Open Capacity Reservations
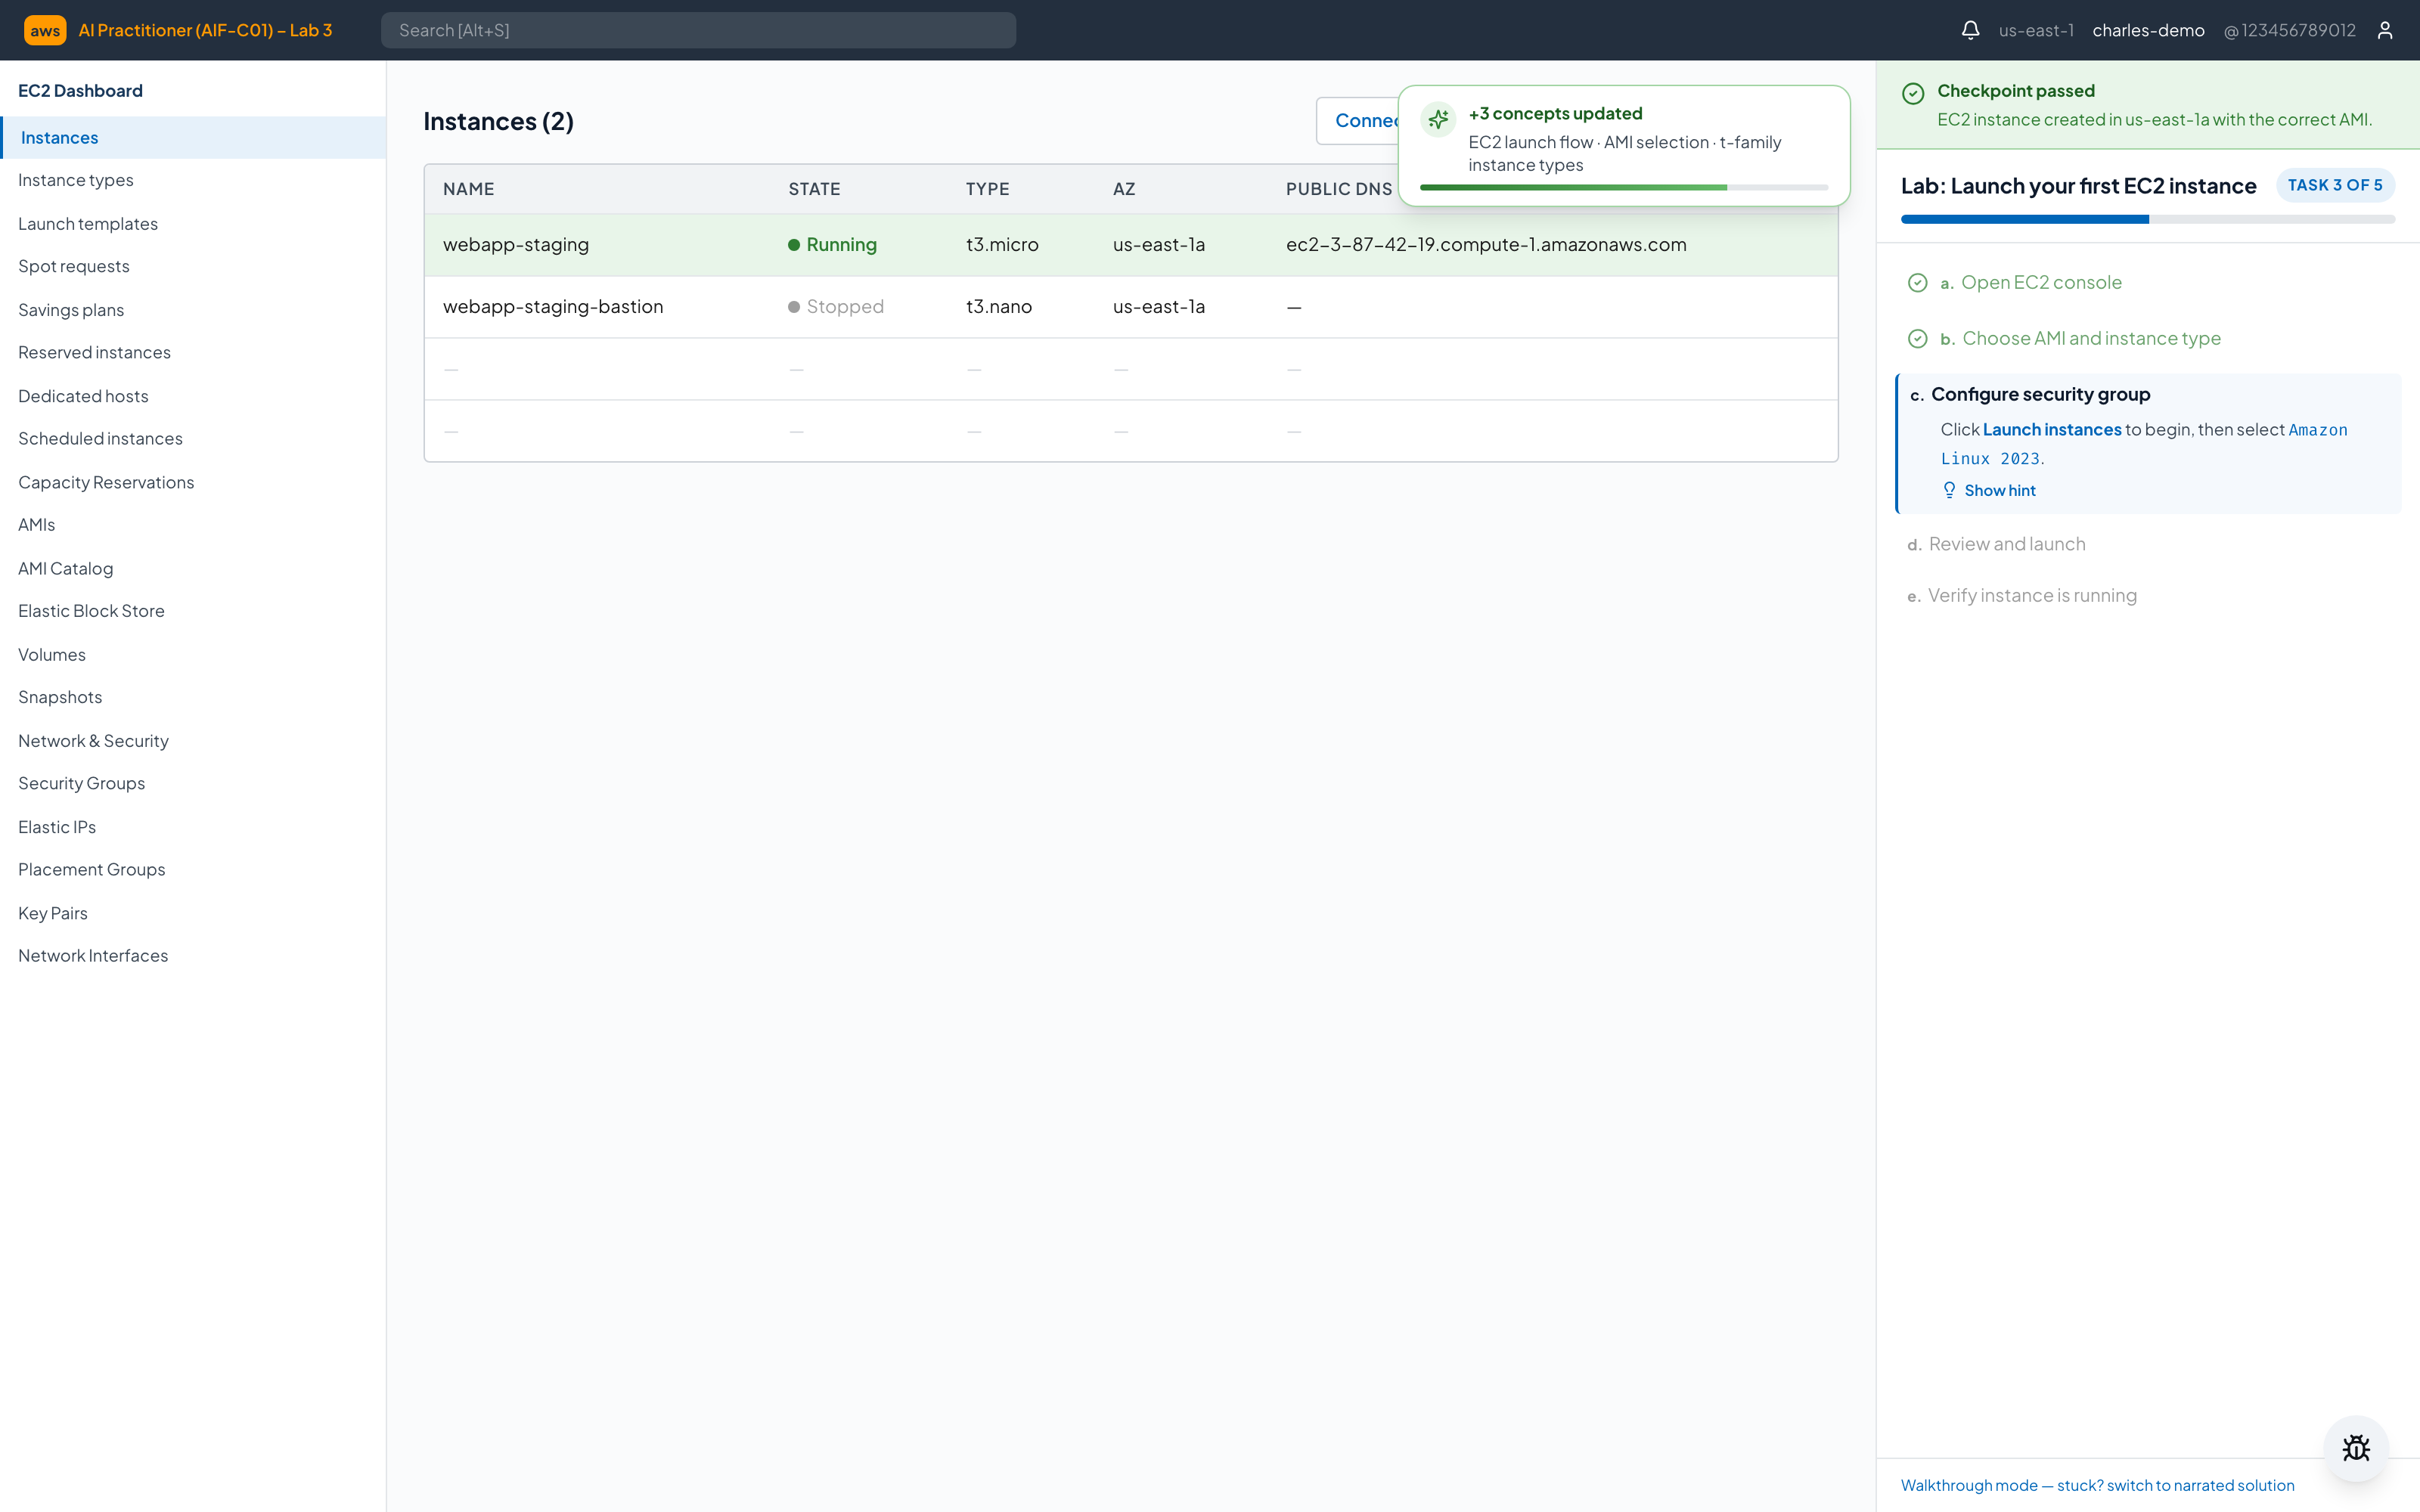The height and width of the screenshot is (1512, 2420). [106, 482]
